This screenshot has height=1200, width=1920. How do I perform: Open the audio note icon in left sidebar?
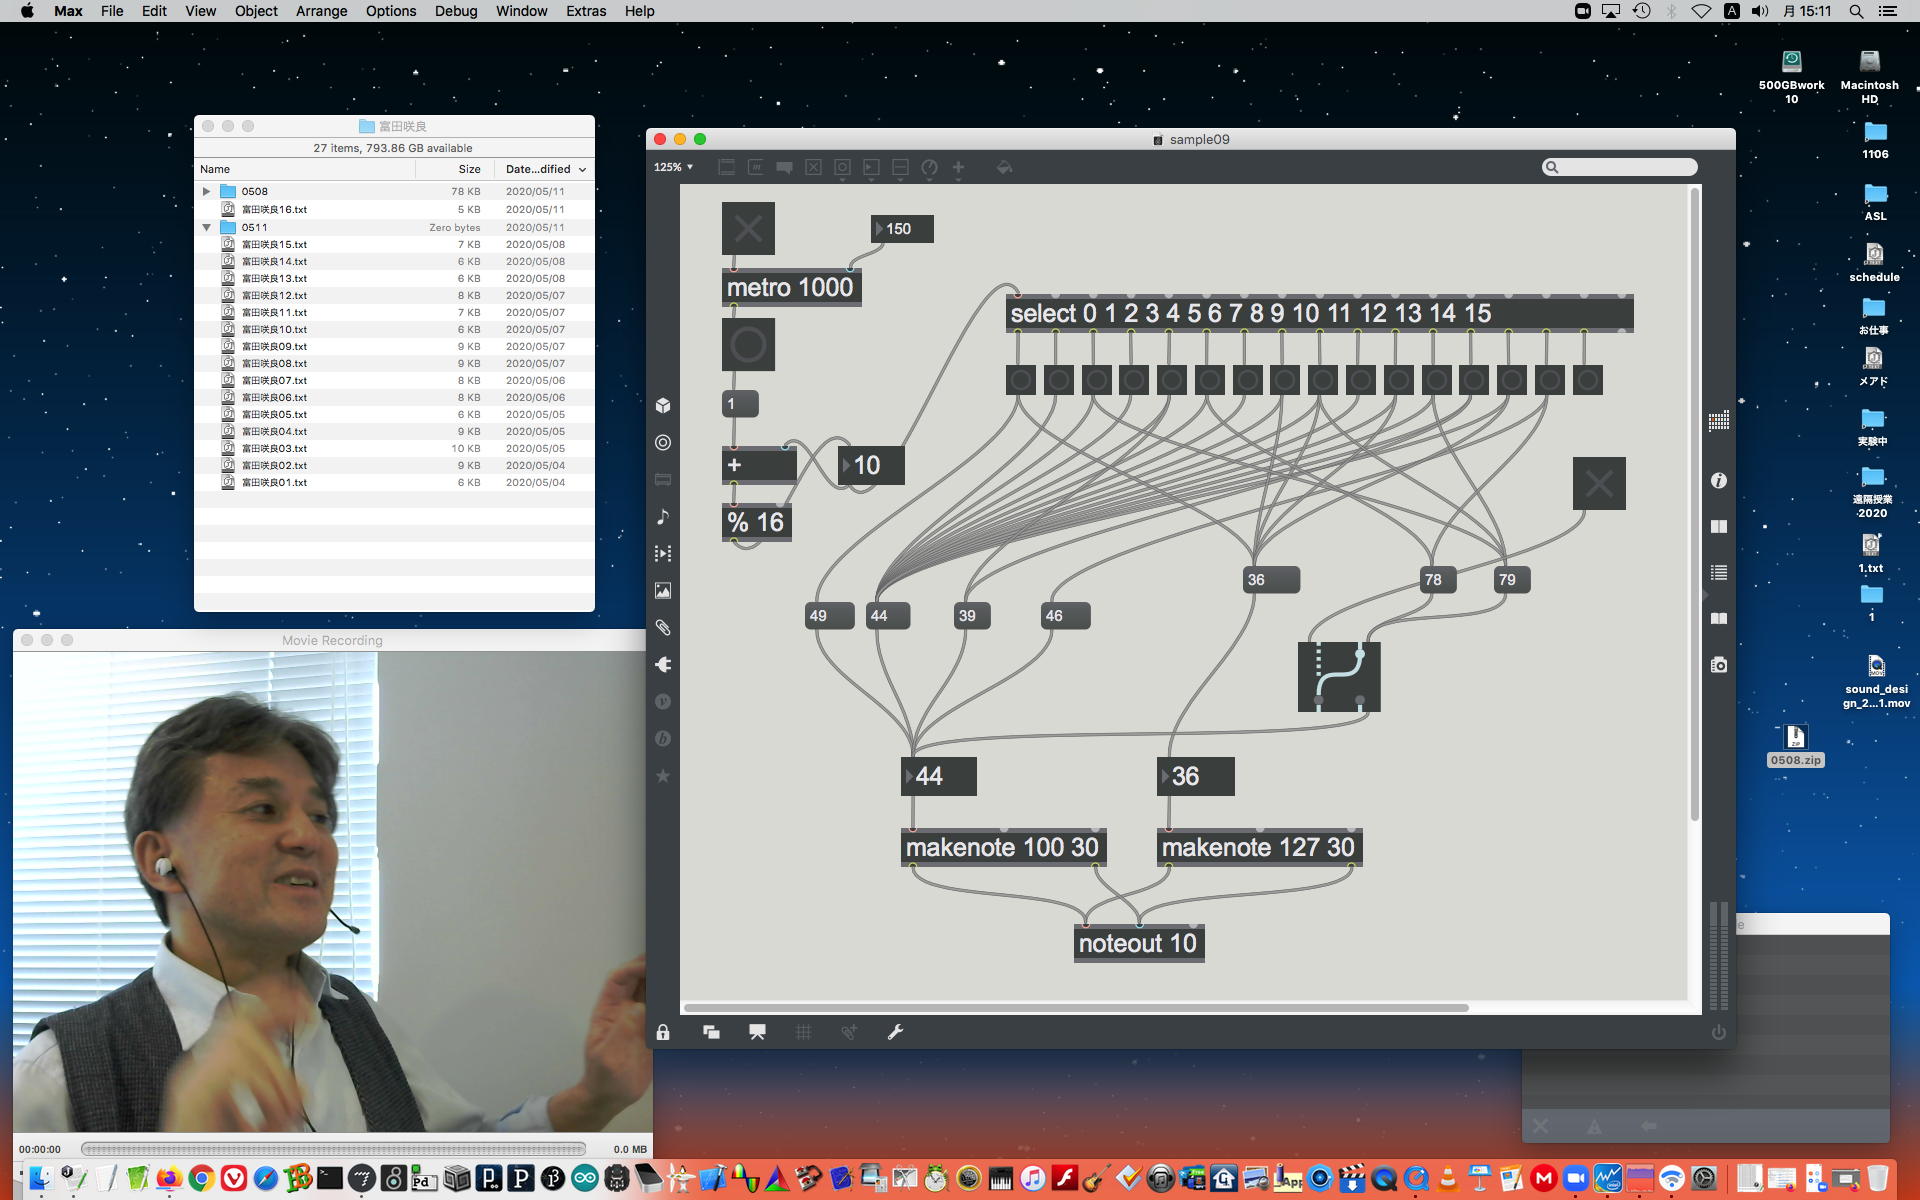[x=663, y=516]
